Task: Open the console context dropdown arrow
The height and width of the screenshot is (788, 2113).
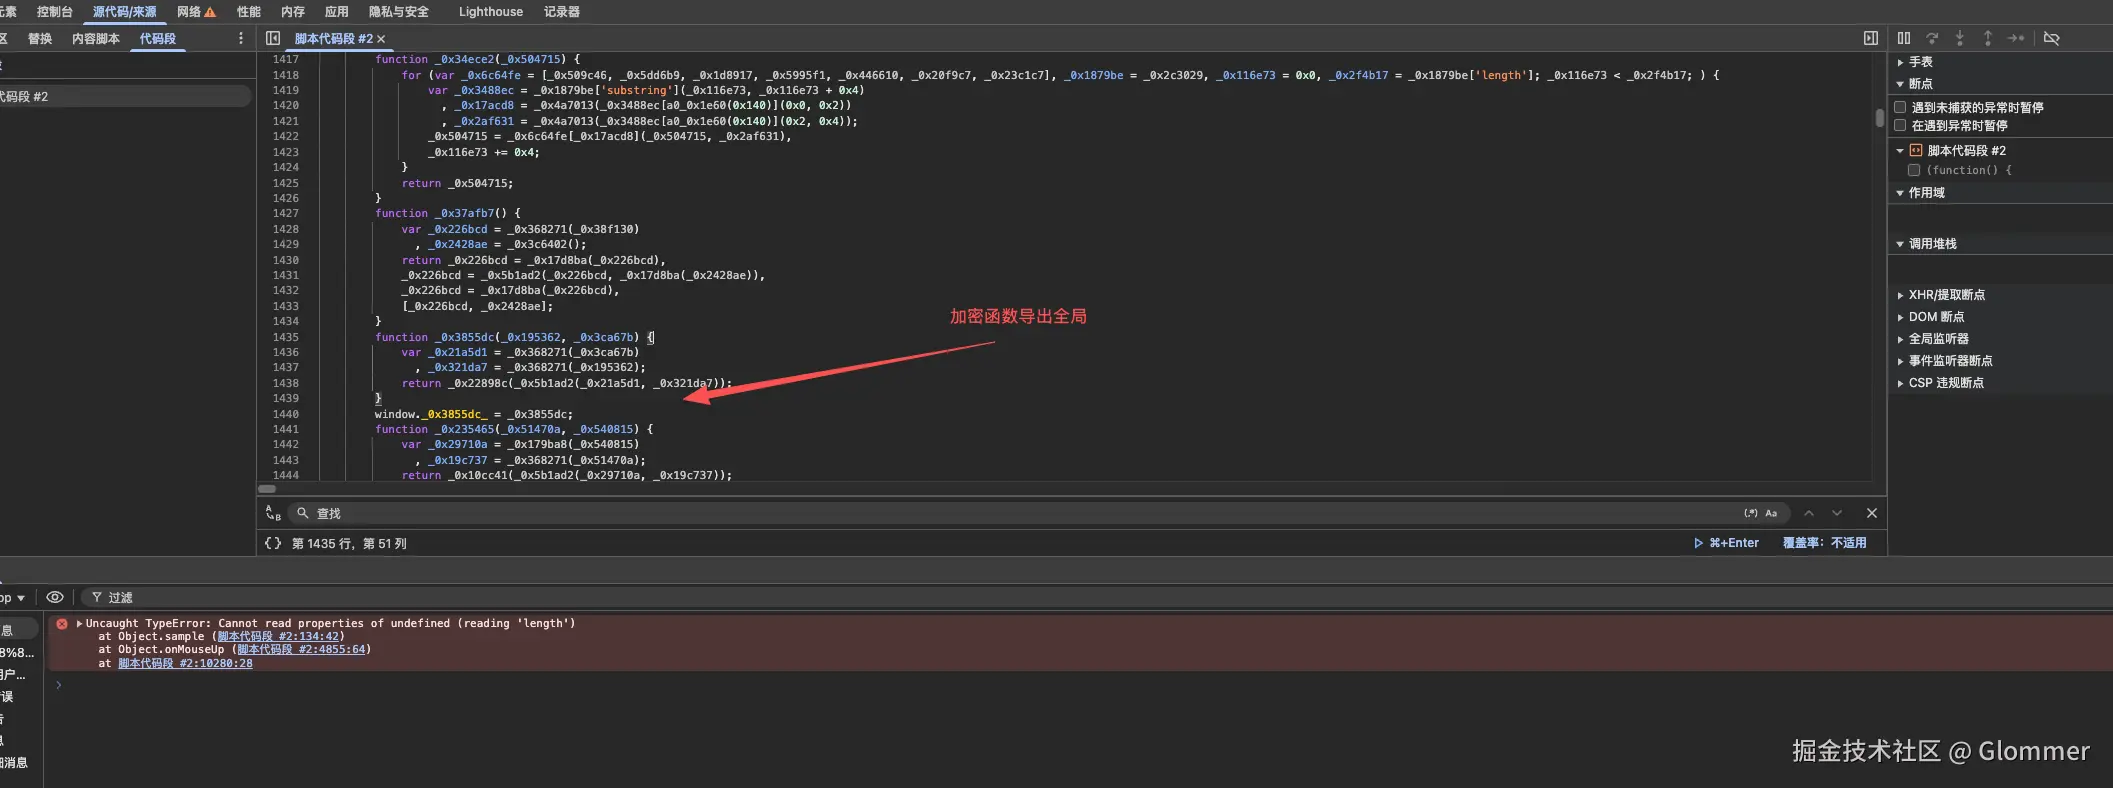Action: tap(21, 598)
